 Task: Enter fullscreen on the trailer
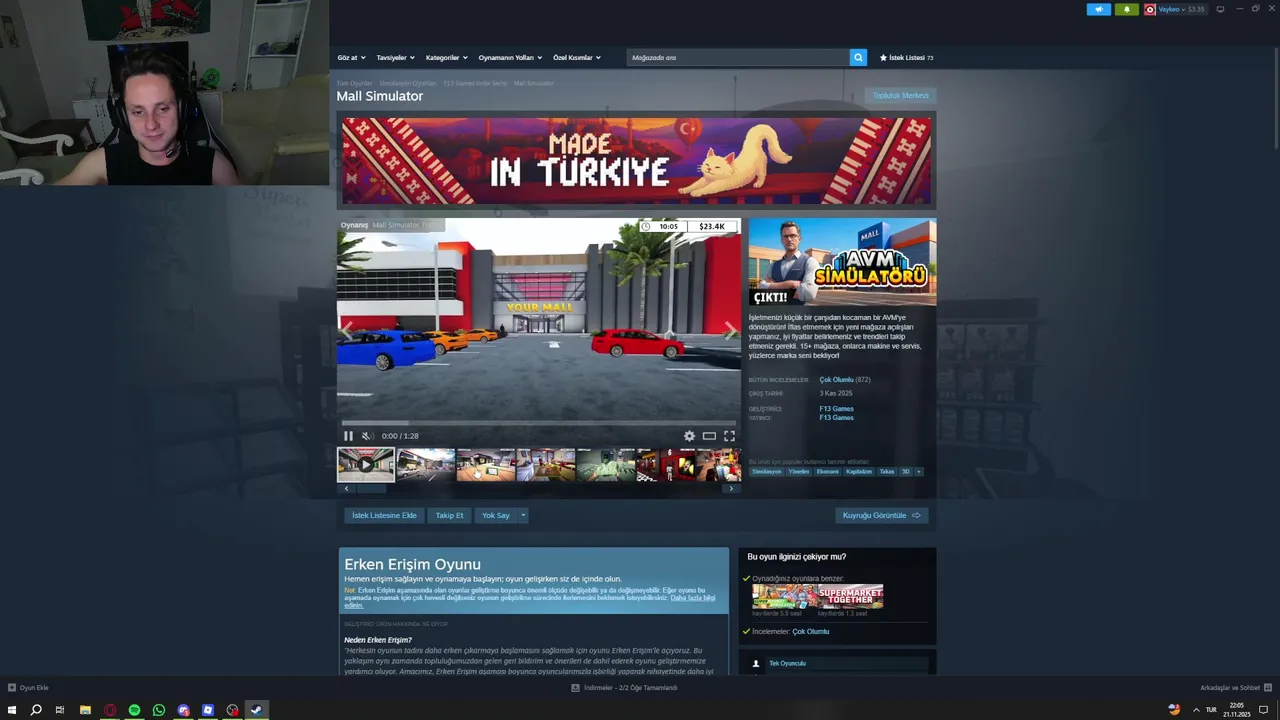coord(729,436)
